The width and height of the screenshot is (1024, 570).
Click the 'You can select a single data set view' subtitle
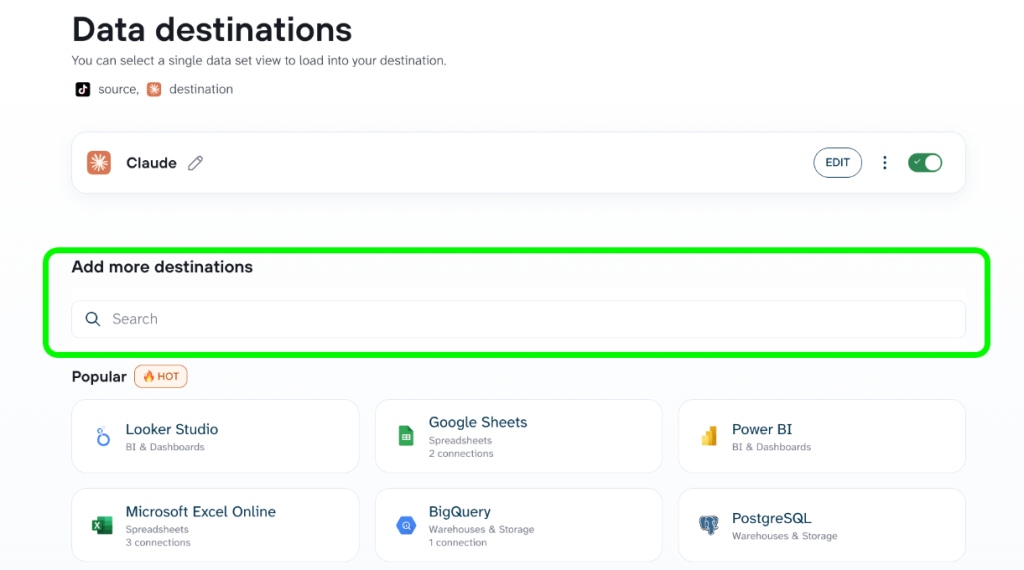pyautogui.click(x=259, y=61)
